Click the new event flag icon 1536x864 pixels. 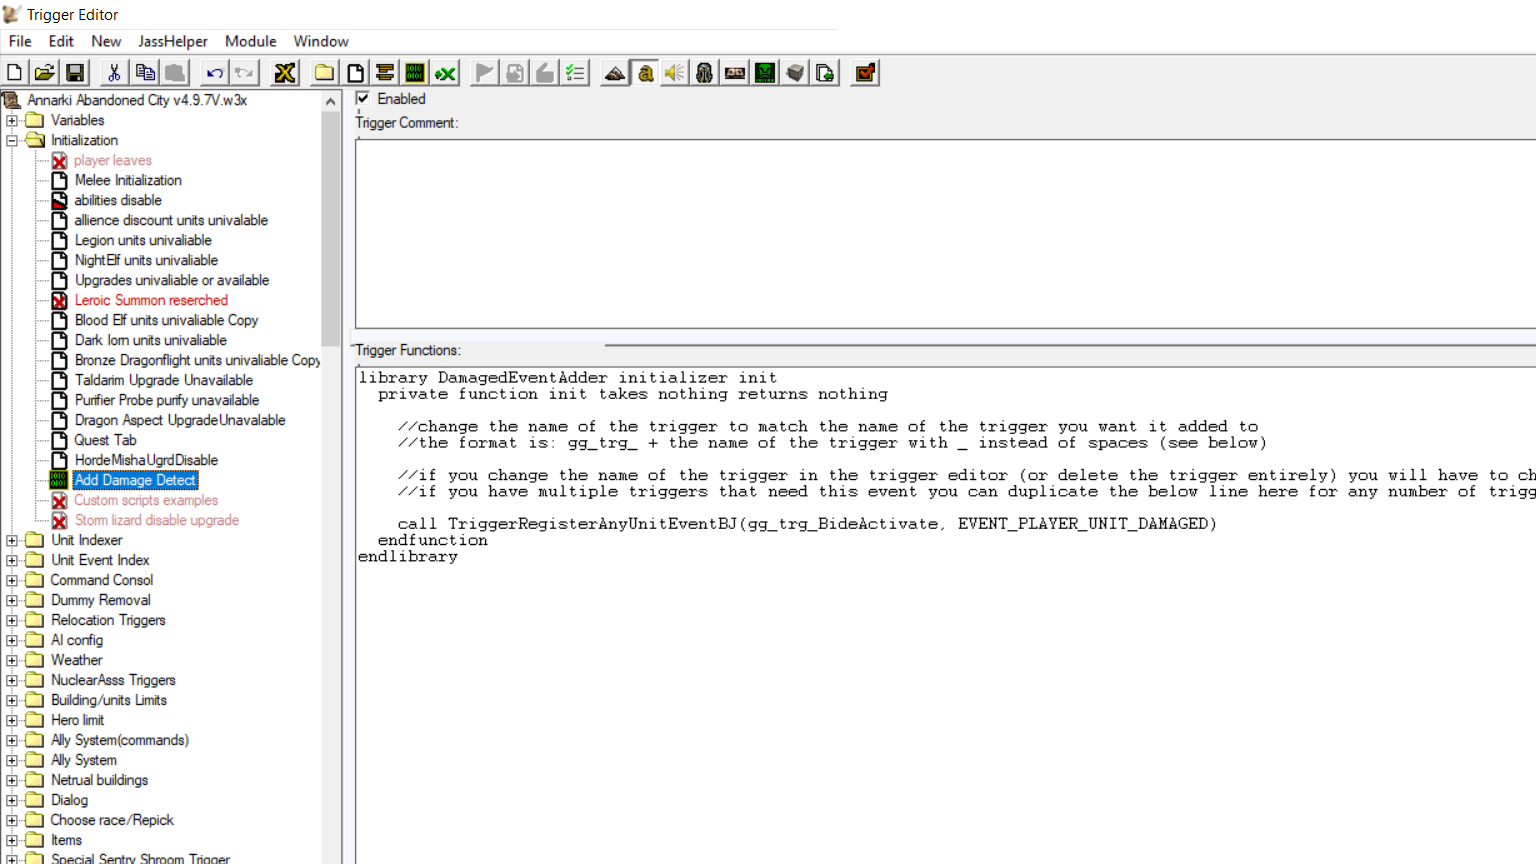pyautogui.click(x=485, y=73)
